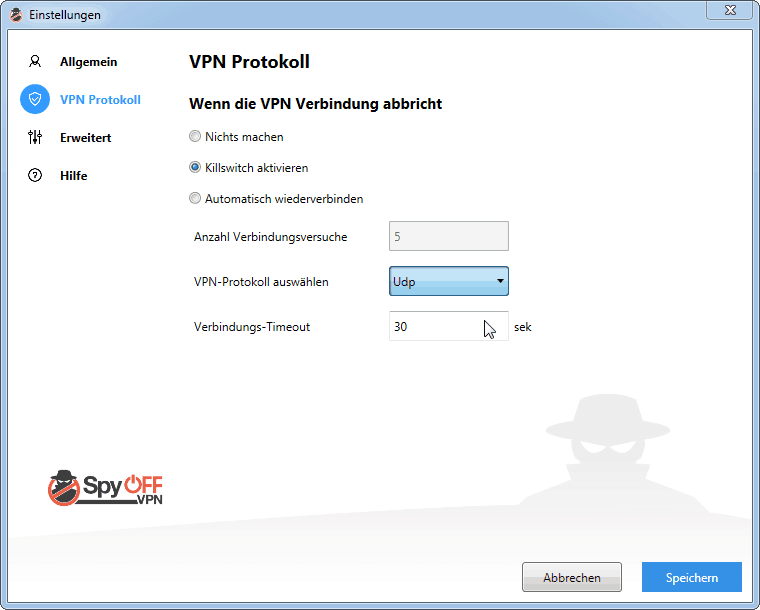Go to the Erweitert section
This screenshot has width=760, height=610.
click(x=85, y=138)
